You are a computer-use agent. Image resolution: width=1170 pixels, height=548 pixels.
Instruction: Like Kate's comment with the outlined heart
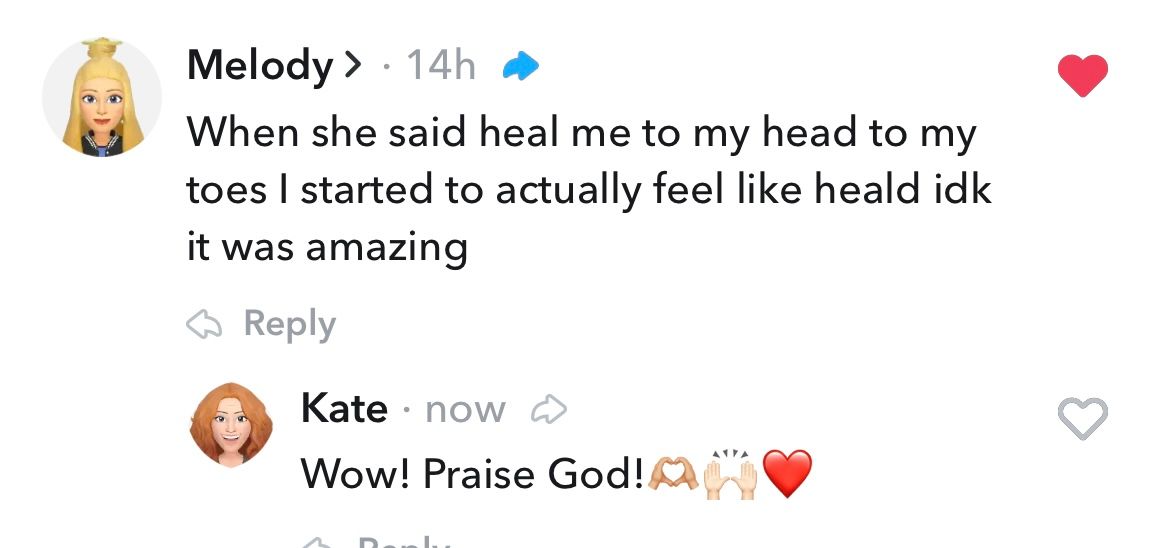[1083, 418]
